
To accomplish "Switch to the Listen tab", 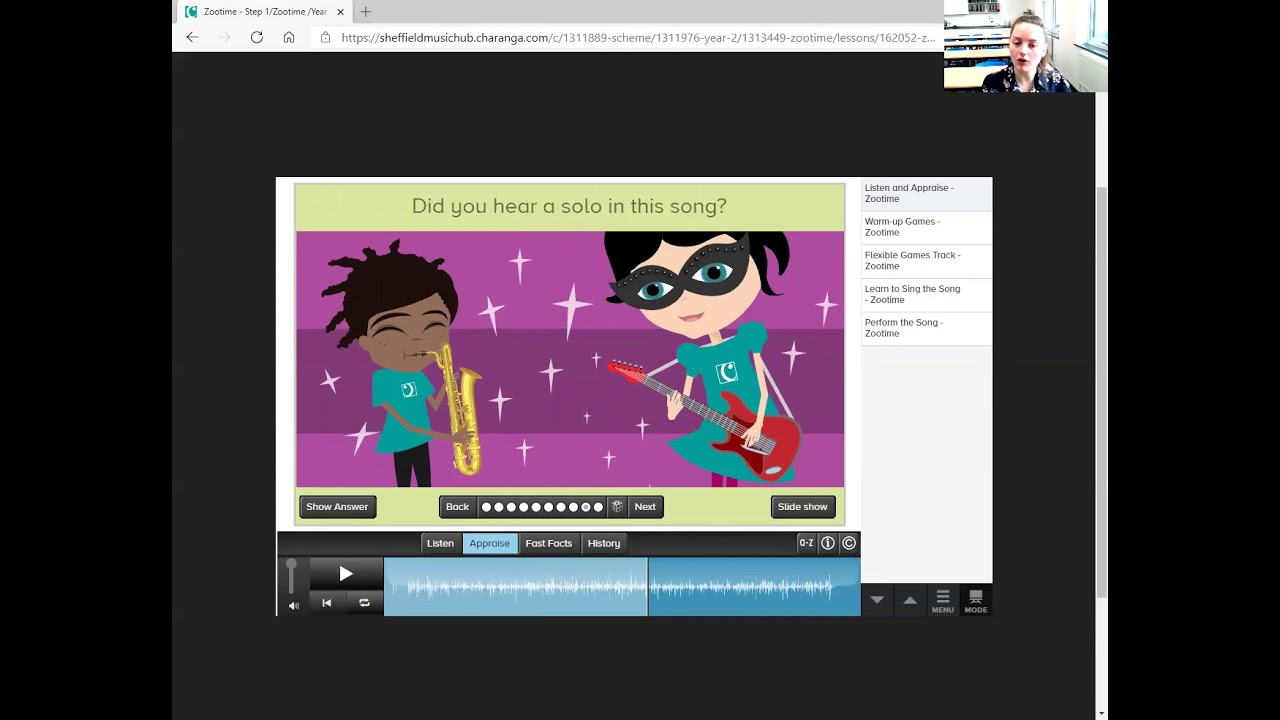I will click(440, 543).
